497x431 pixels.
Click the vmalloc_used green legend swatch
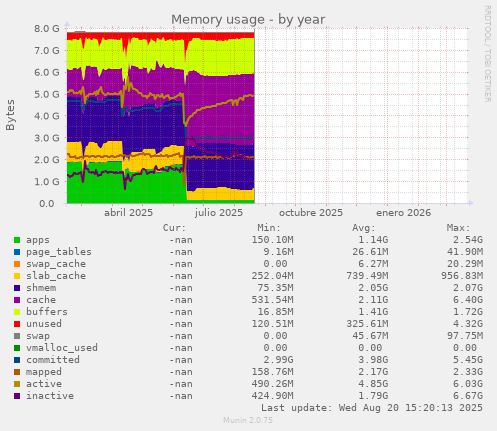(x=17, y=348)
